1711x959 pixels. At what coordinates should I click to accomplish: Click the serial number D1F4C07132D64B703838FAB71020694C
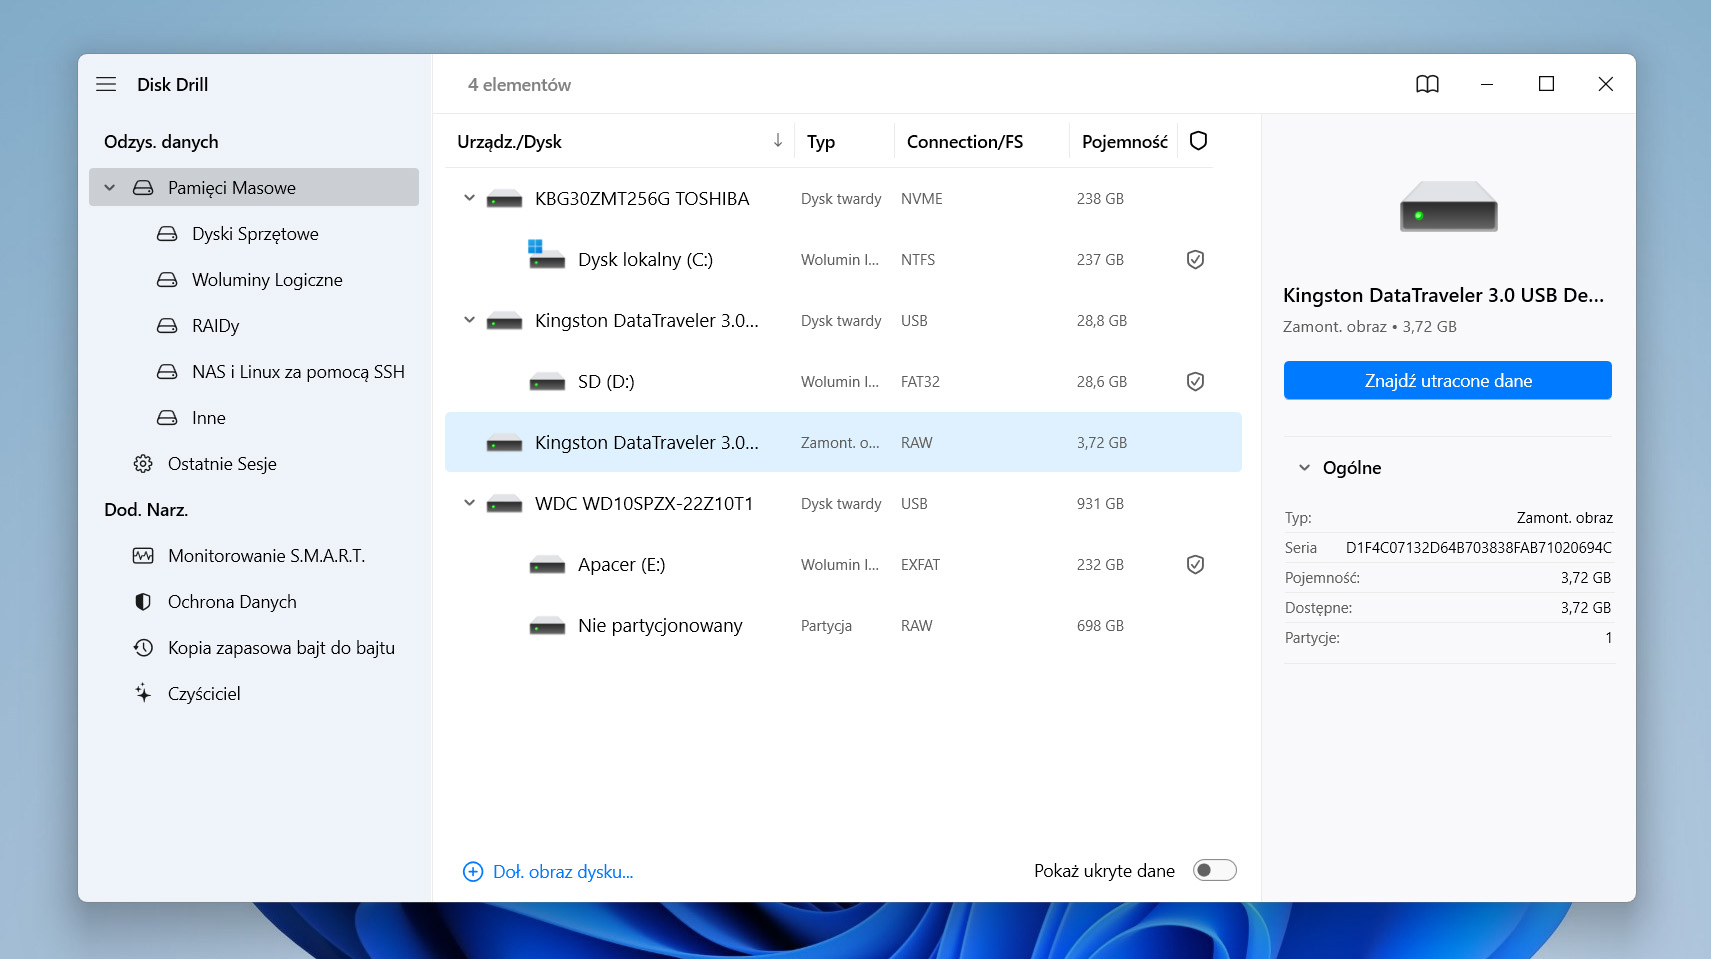(1478, 548)
